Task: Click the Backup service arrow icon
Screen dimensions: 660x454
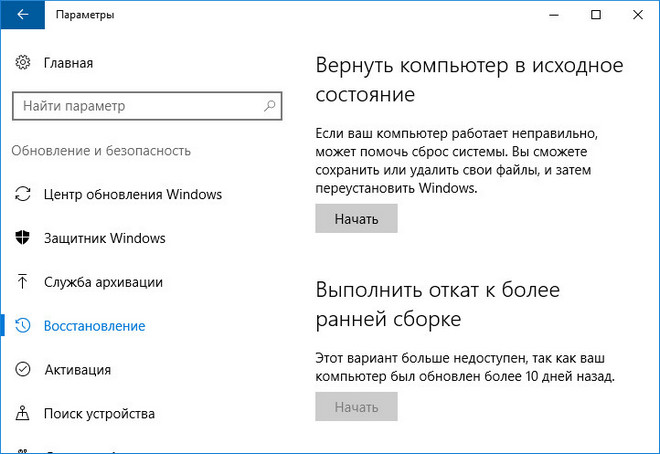Action: point(24,282)
